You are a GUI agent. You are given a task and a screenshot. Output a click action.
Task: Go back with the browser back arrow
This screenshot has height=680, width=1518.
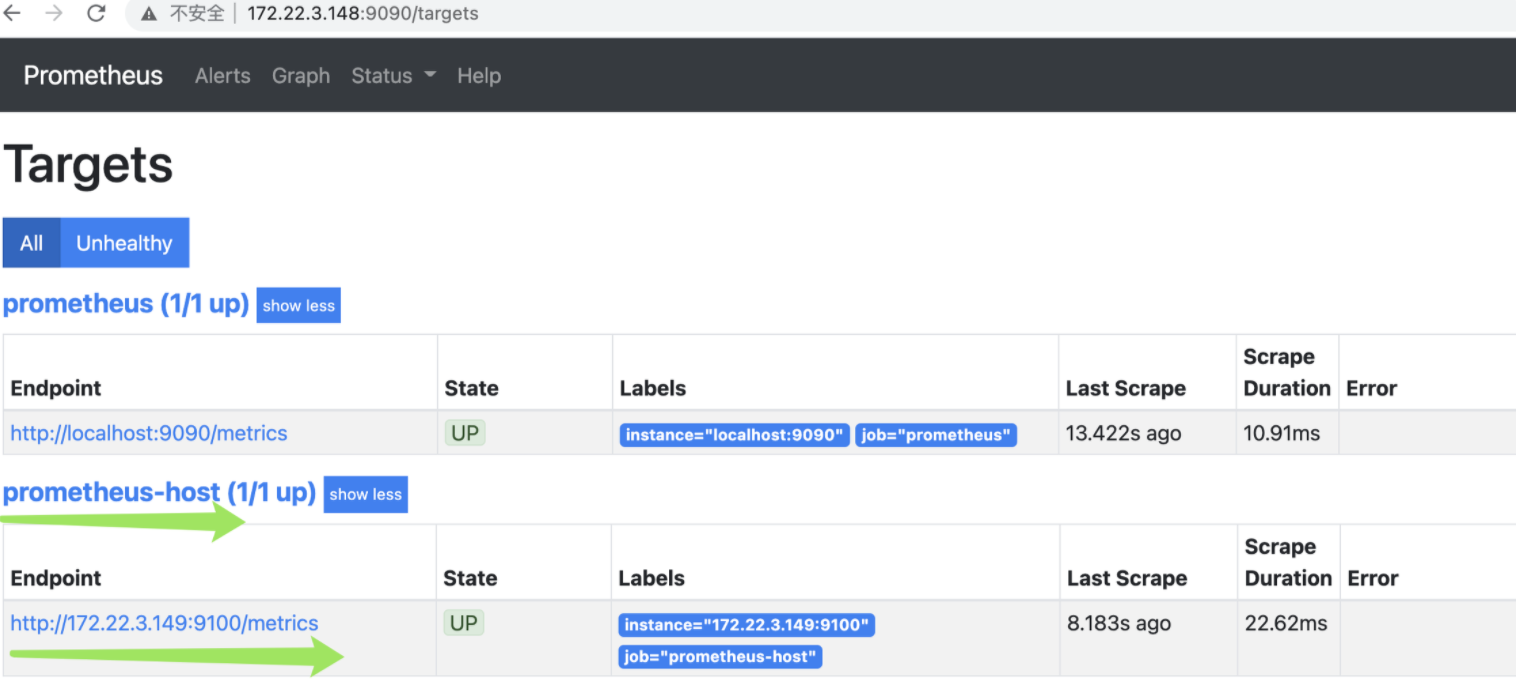click(13, 13)
